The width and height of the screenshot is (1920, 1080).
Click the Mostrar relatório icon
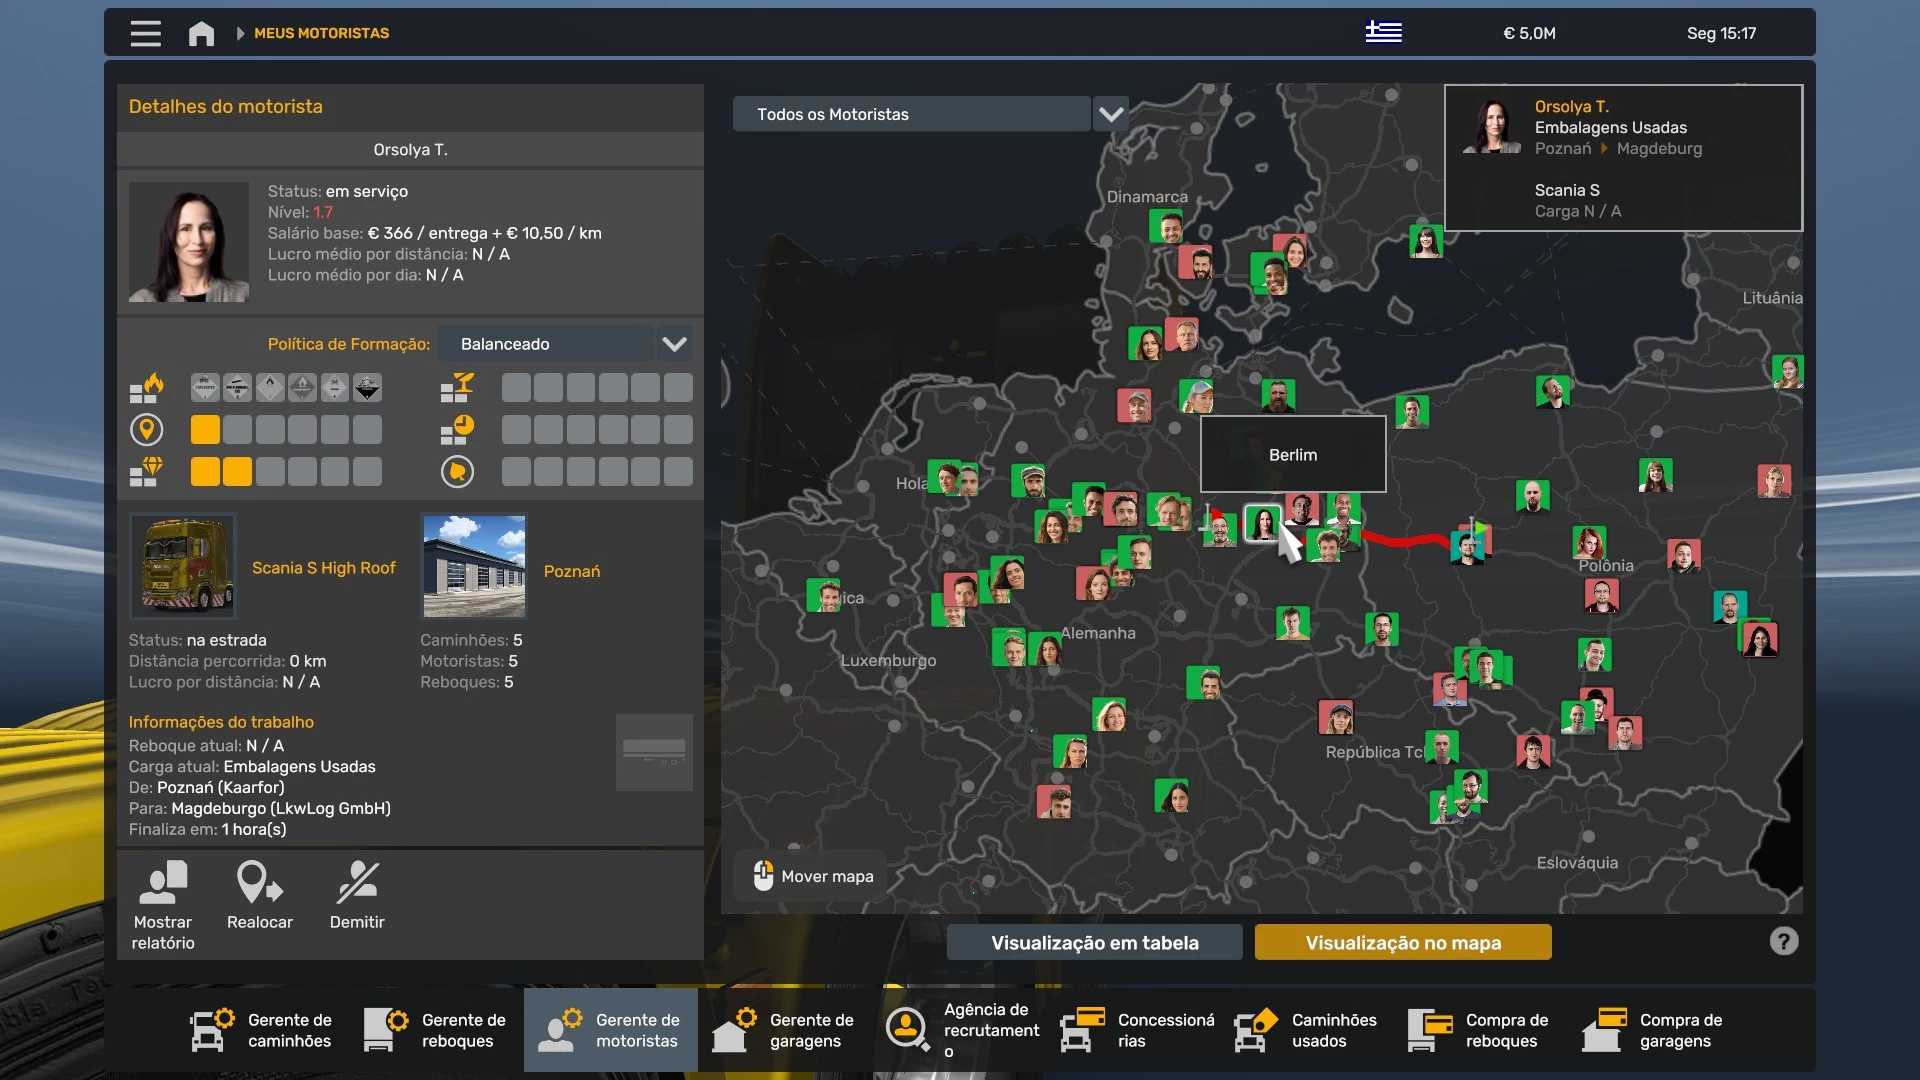(x=163, y=884)
